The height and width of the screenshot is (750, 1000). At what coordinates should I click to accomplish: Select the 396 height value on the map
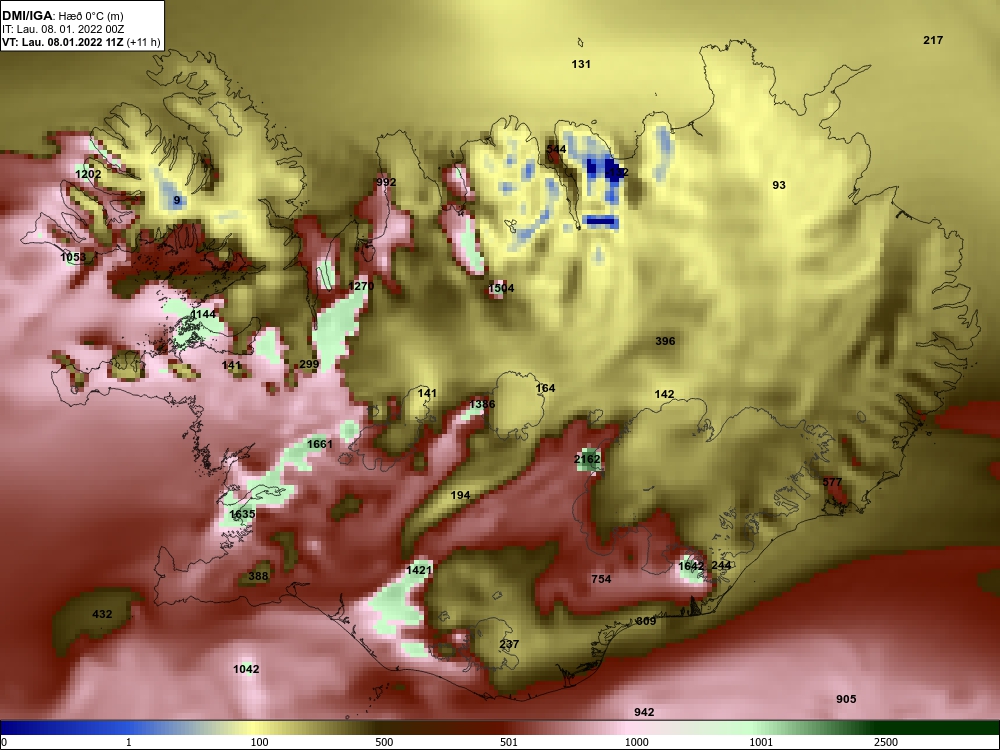click(x=665, y=341)
